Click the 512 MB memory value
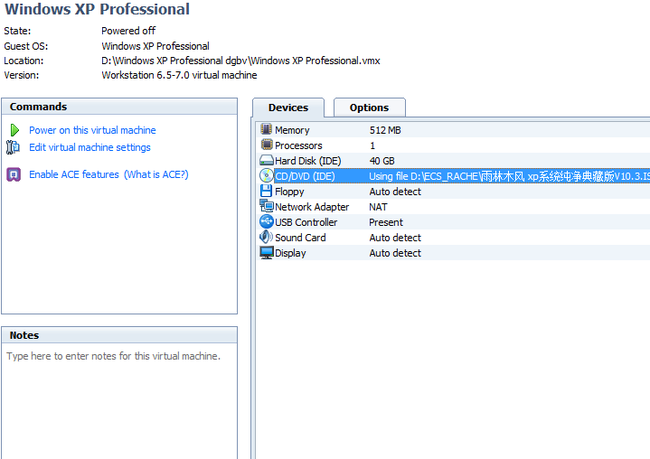The width and height of the screenshot is (650, 459). pos(385,130)
